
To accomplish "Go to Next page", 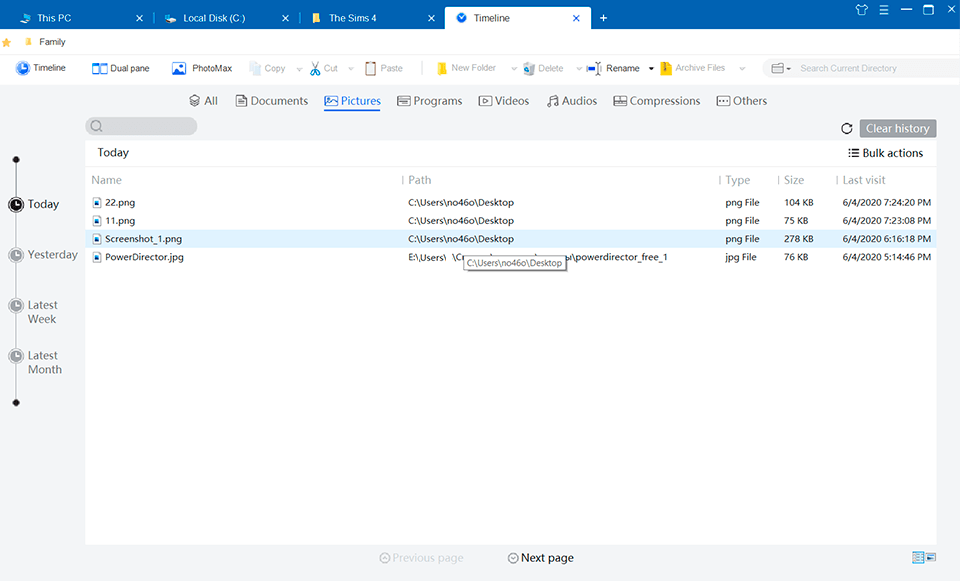I will tap(540, 558).
